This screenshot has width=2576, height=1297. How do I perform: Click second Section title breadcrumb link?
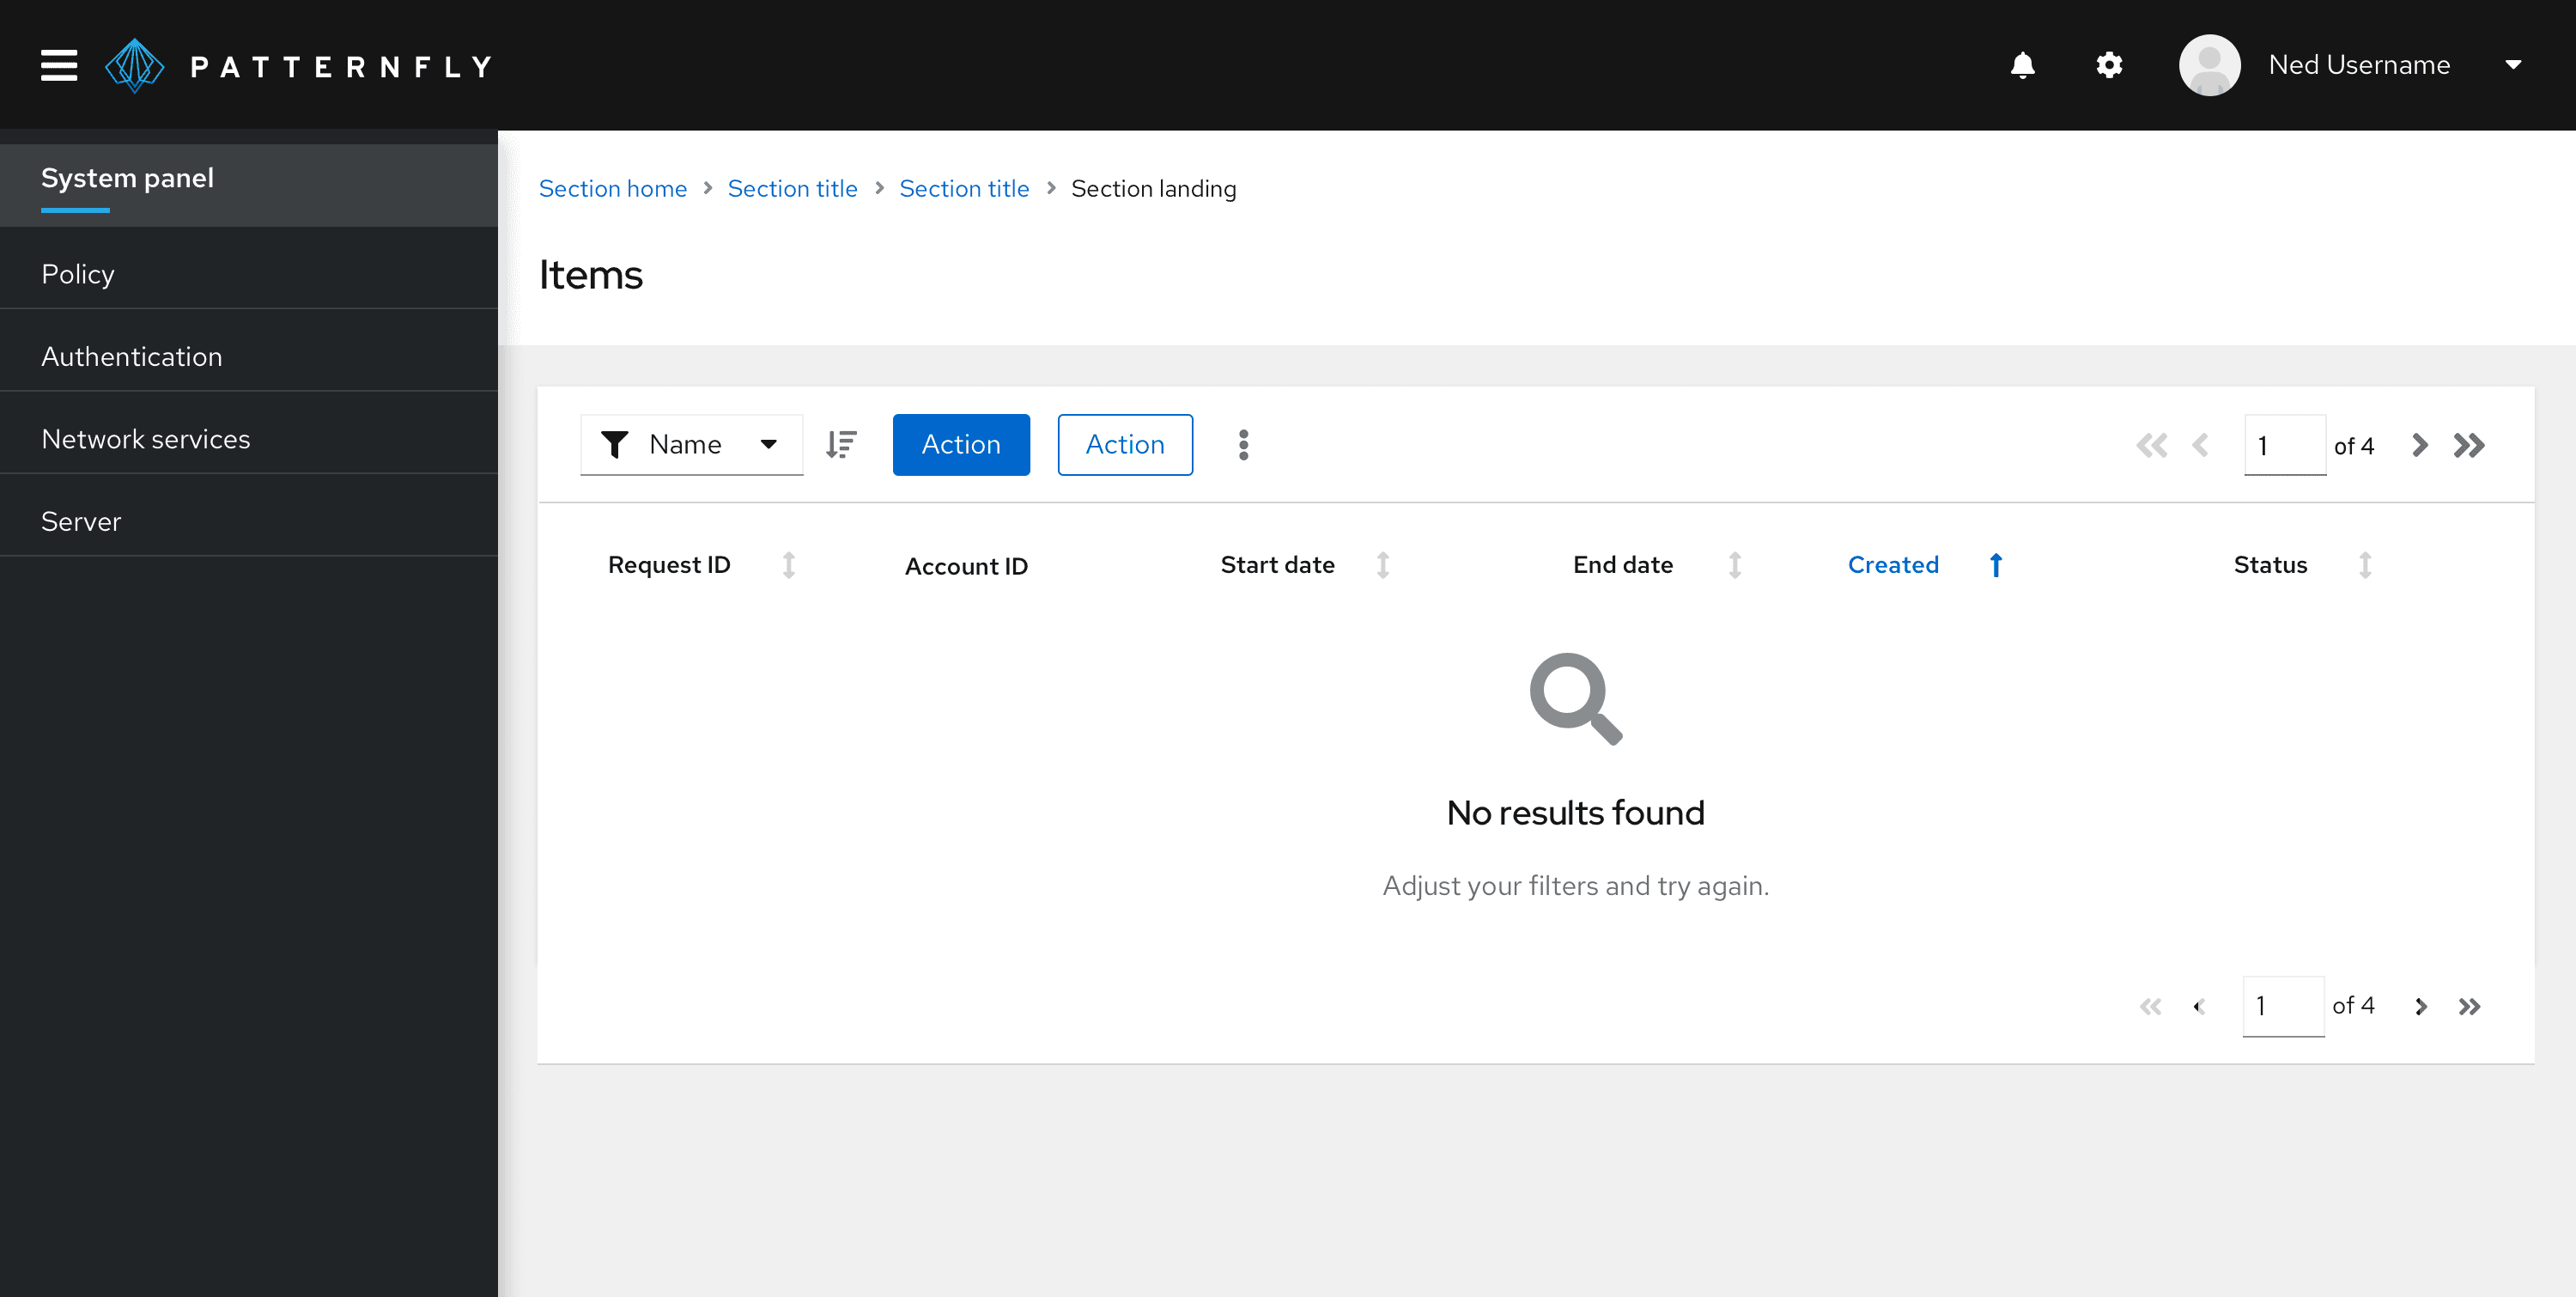coord(964,189)
